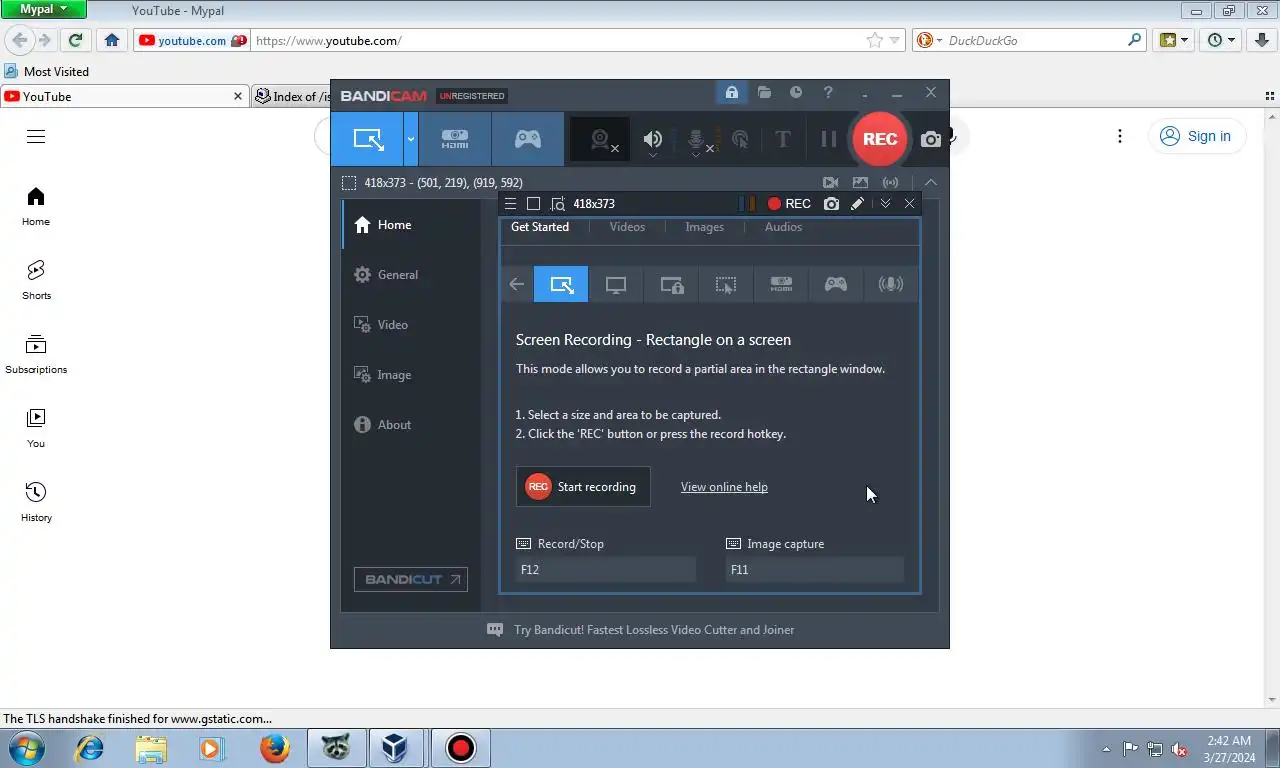Select fullscreen monitor recording mode

[616, 285]
